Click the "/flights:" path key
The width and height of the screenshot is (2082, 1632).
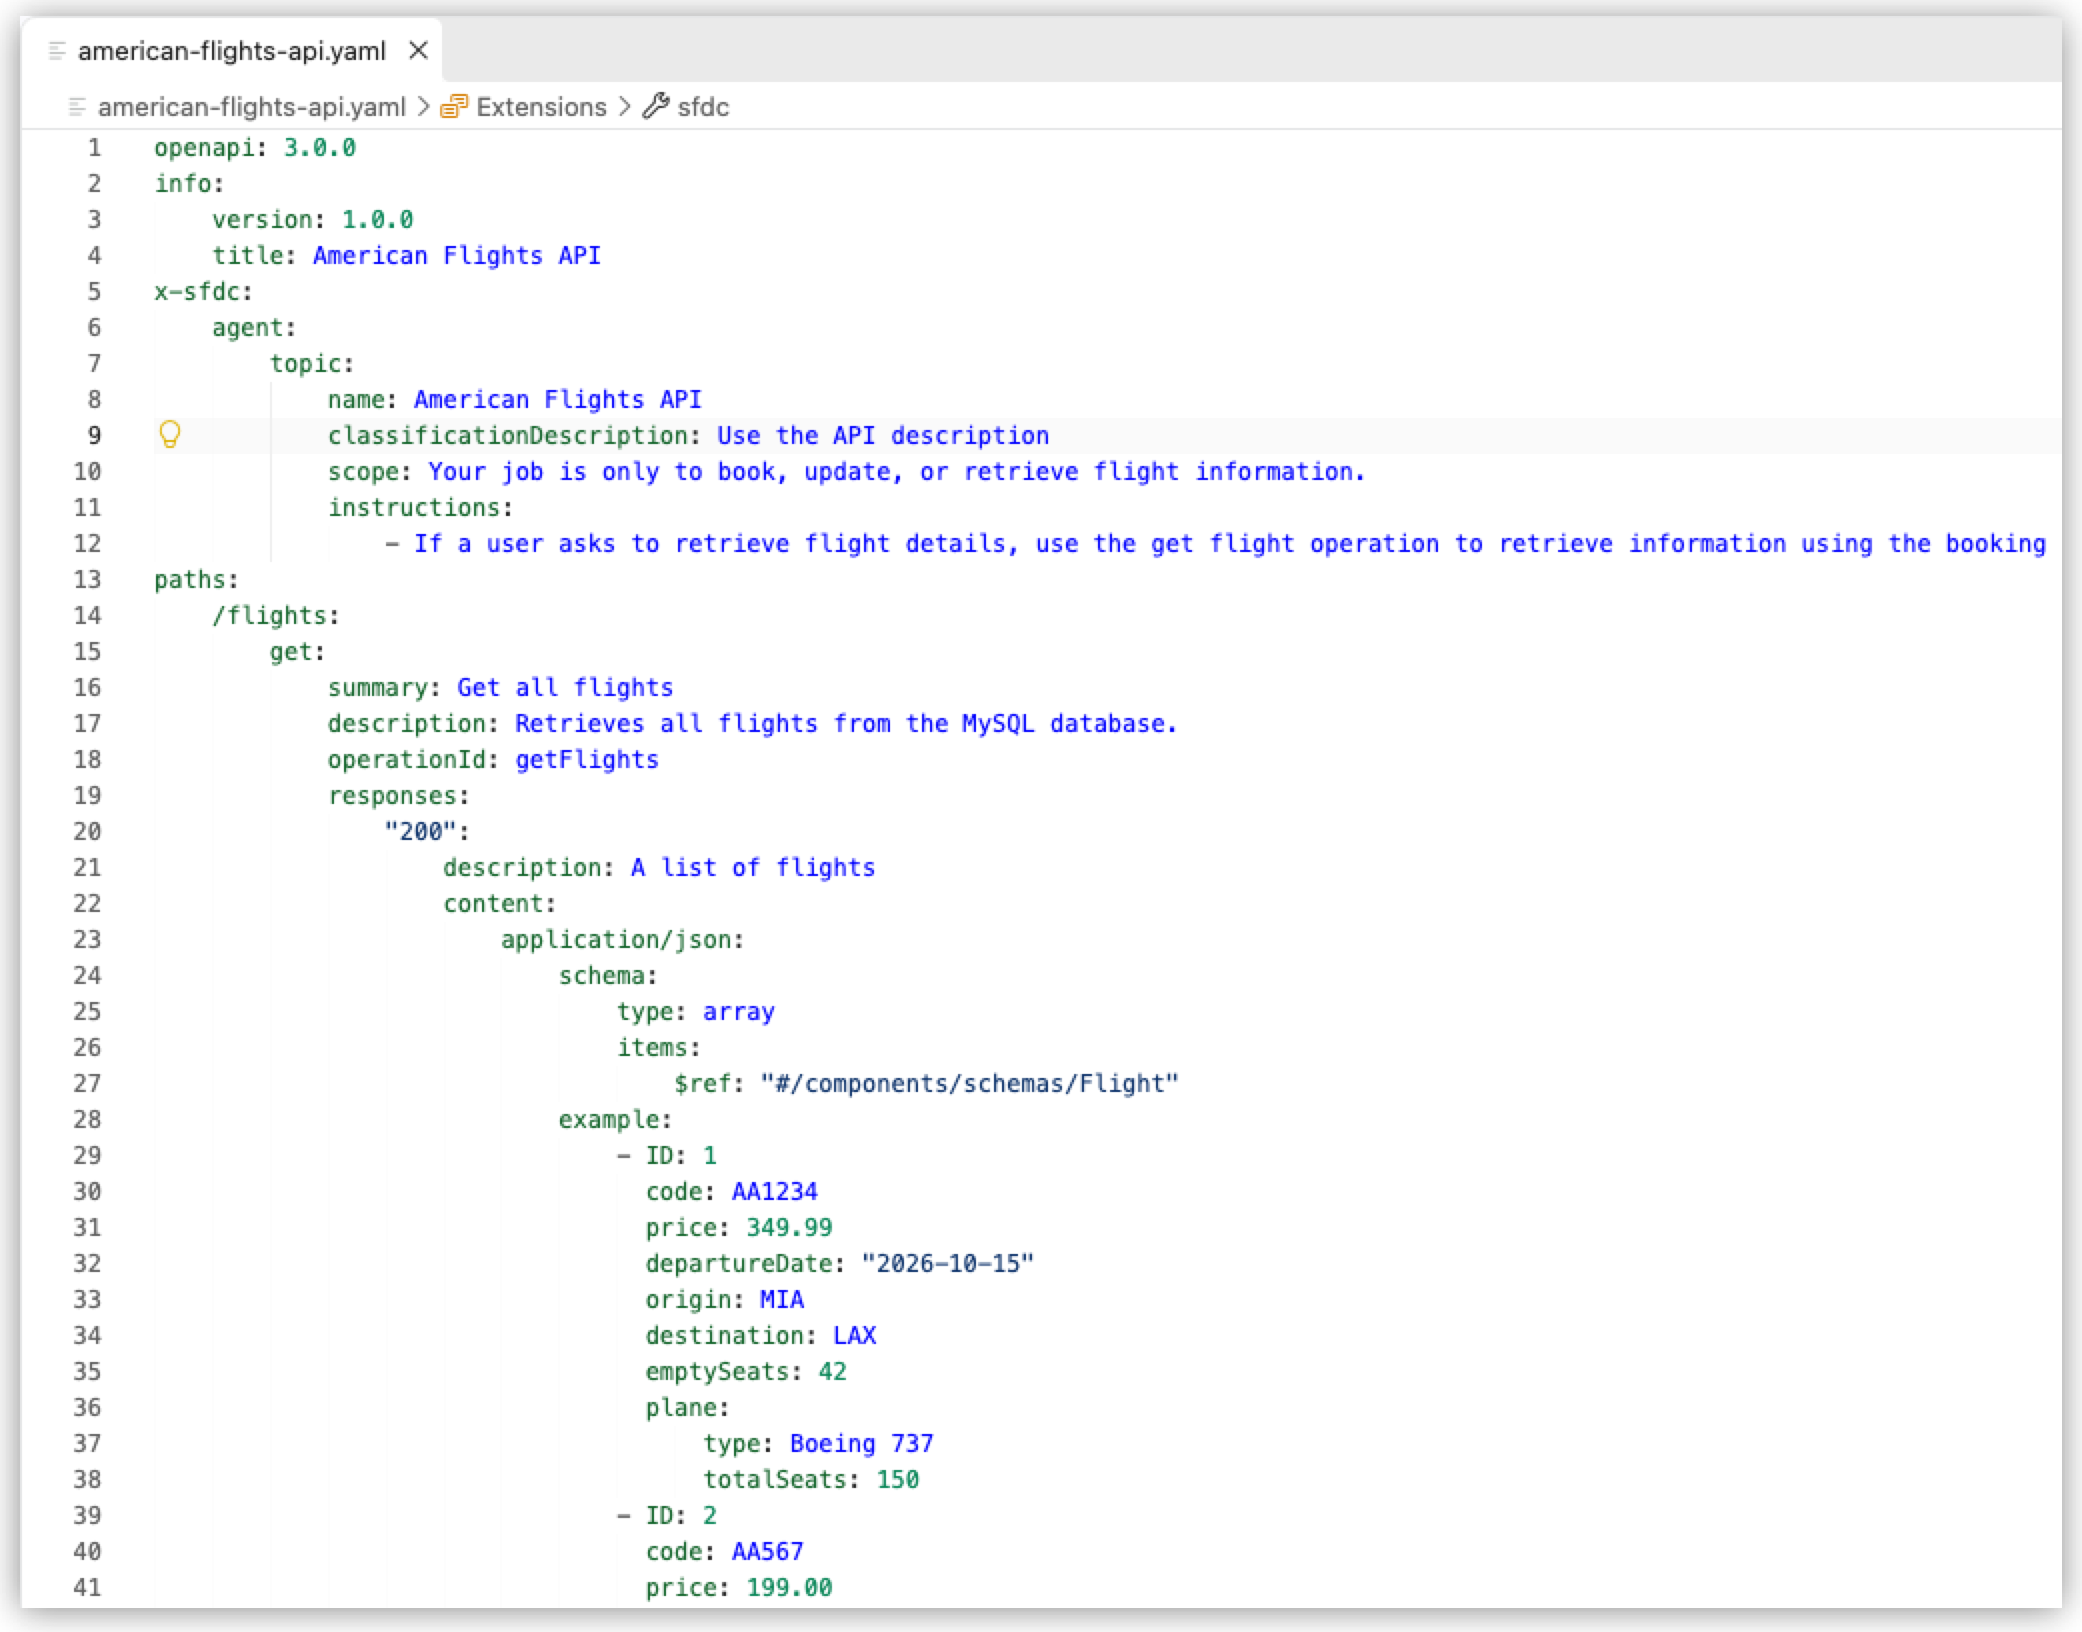click(x=276, y=616)
